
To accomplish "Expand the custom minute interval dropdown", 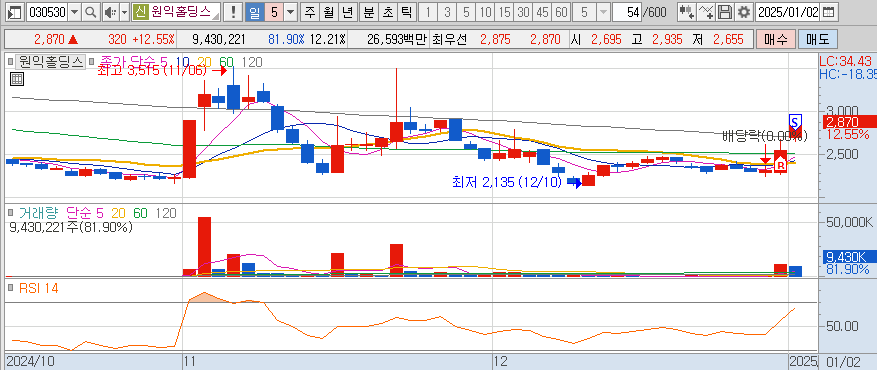I will click(602, 12).
